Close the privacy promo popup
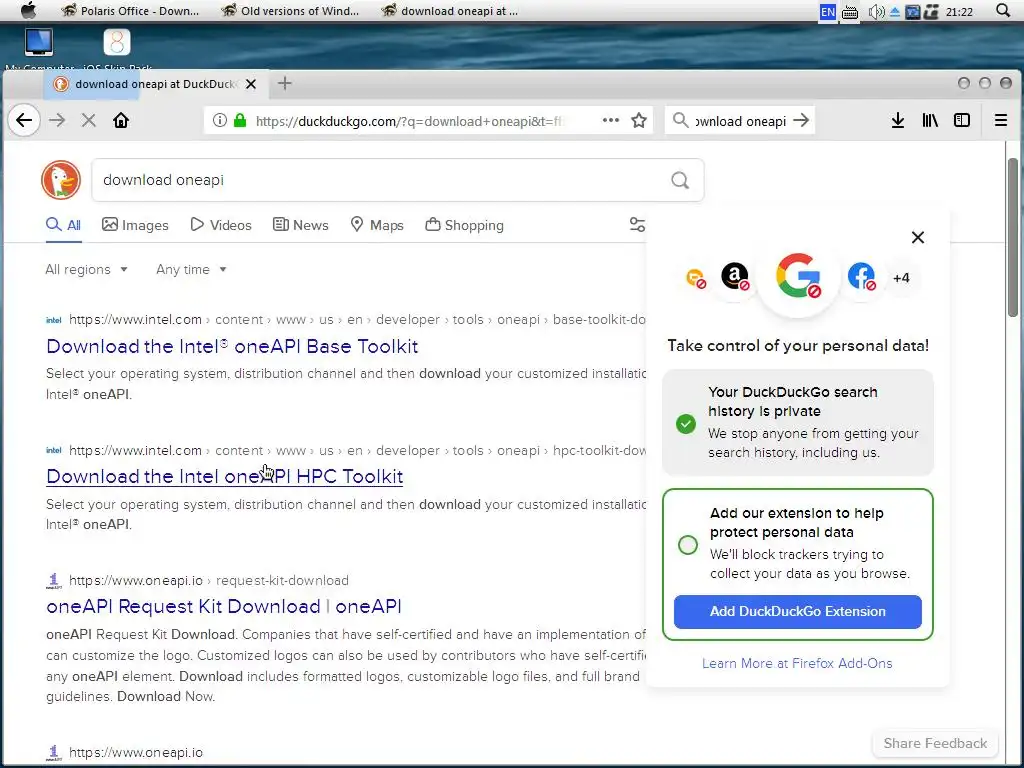 pyautogui.click(x=918, y=237)
